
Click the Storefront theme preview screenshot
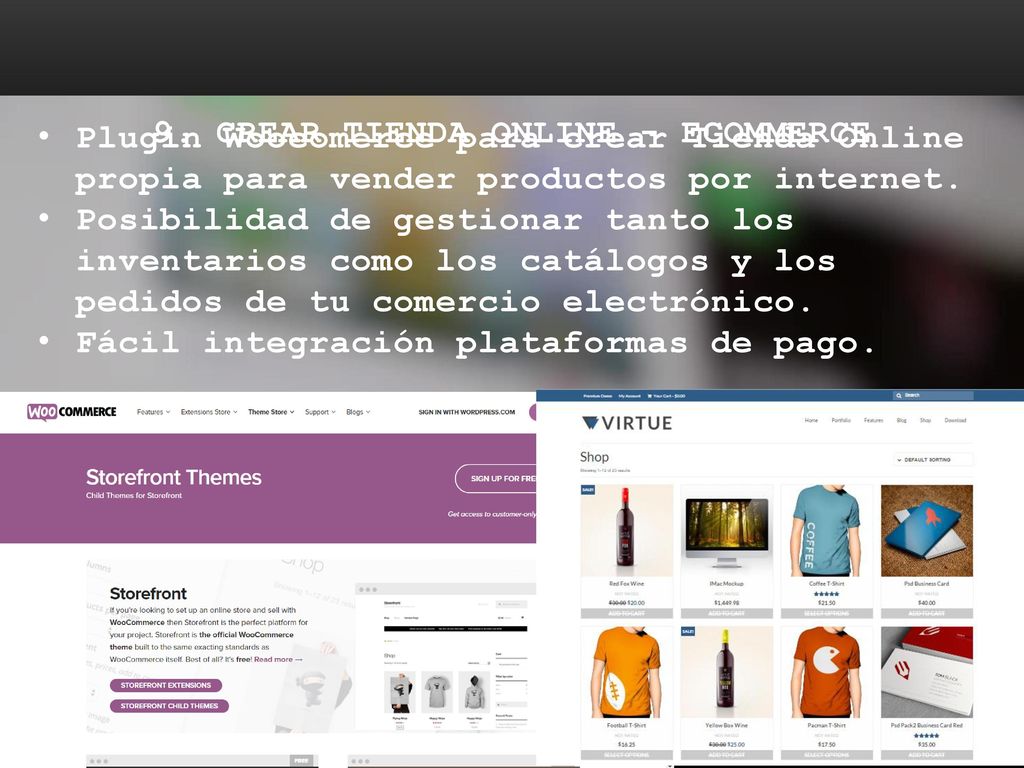[445, 658]
